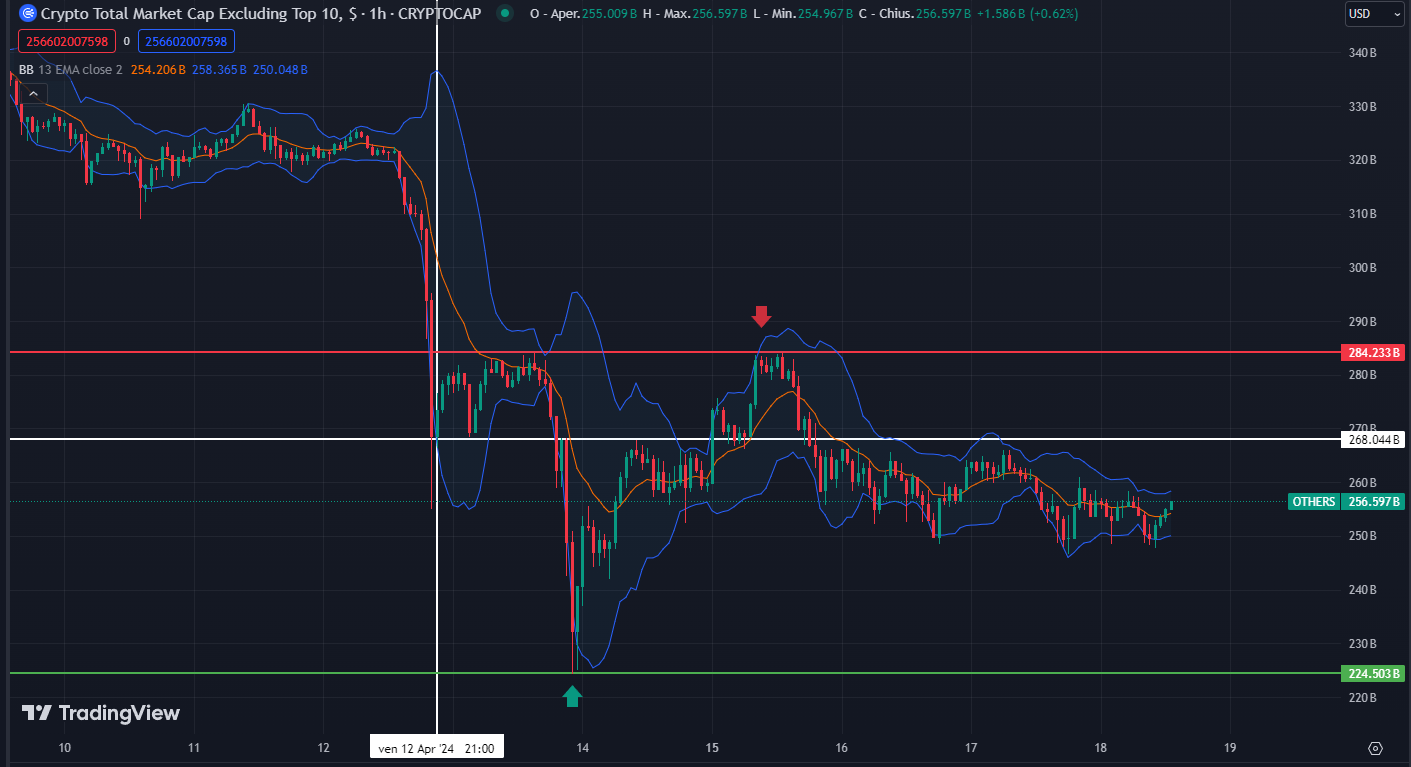Click the blue buy price button 256602007598
Image resolution: width=1411 pixels, height=767 pixels.
[x=187, y=41]
